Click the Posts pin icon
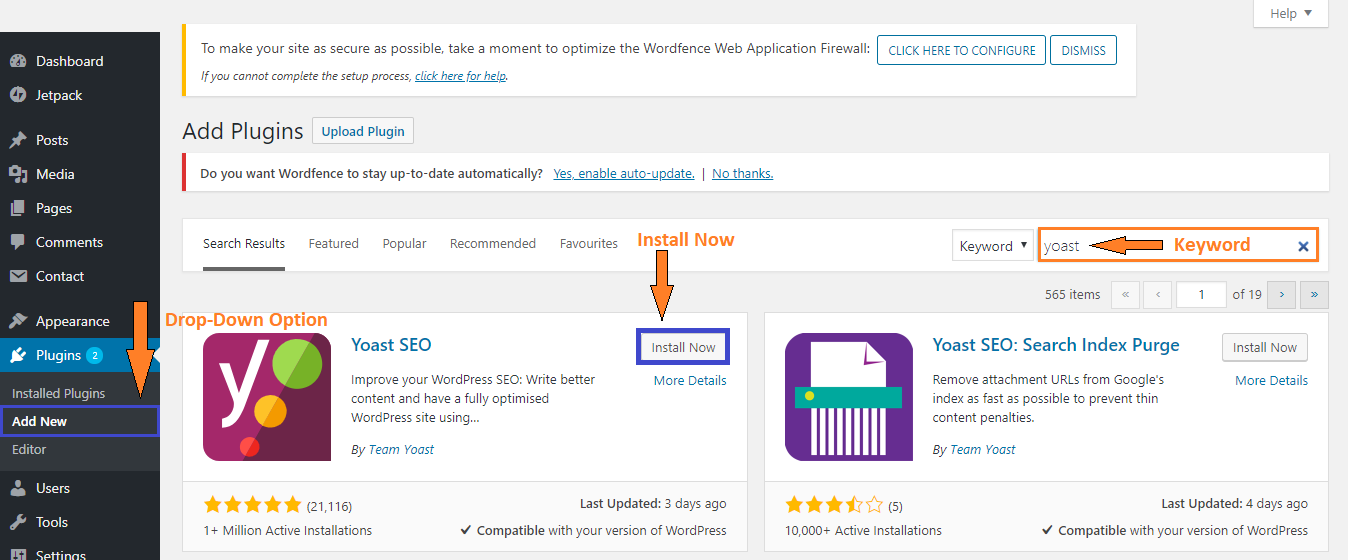1348x560 pixels. [17, 140]
